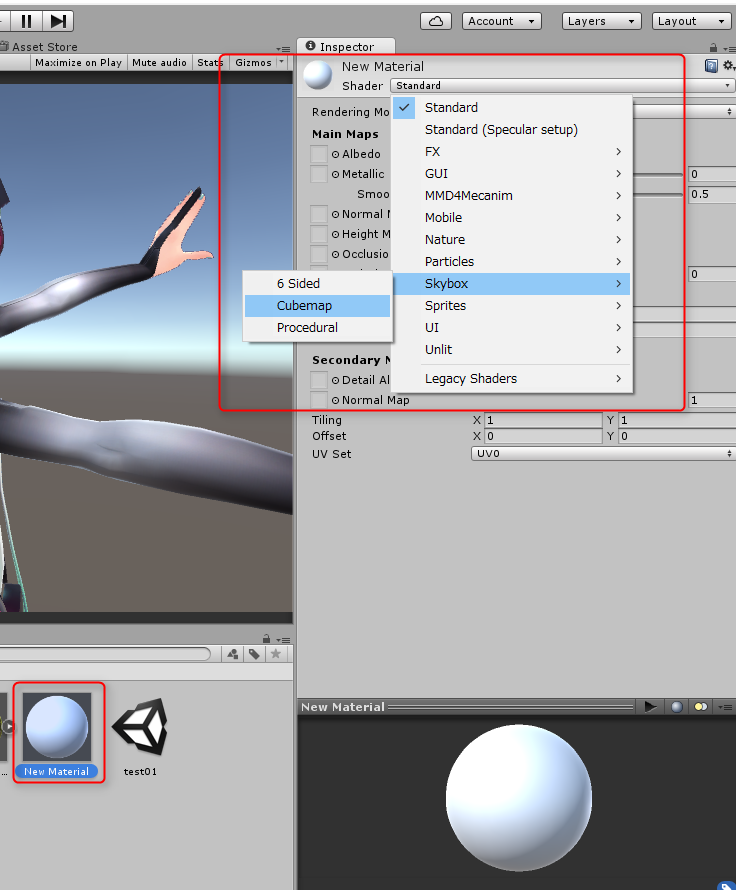The image size is (736, 890).
Task: Pause the game with the Pause button
Action: click(26, 22)
